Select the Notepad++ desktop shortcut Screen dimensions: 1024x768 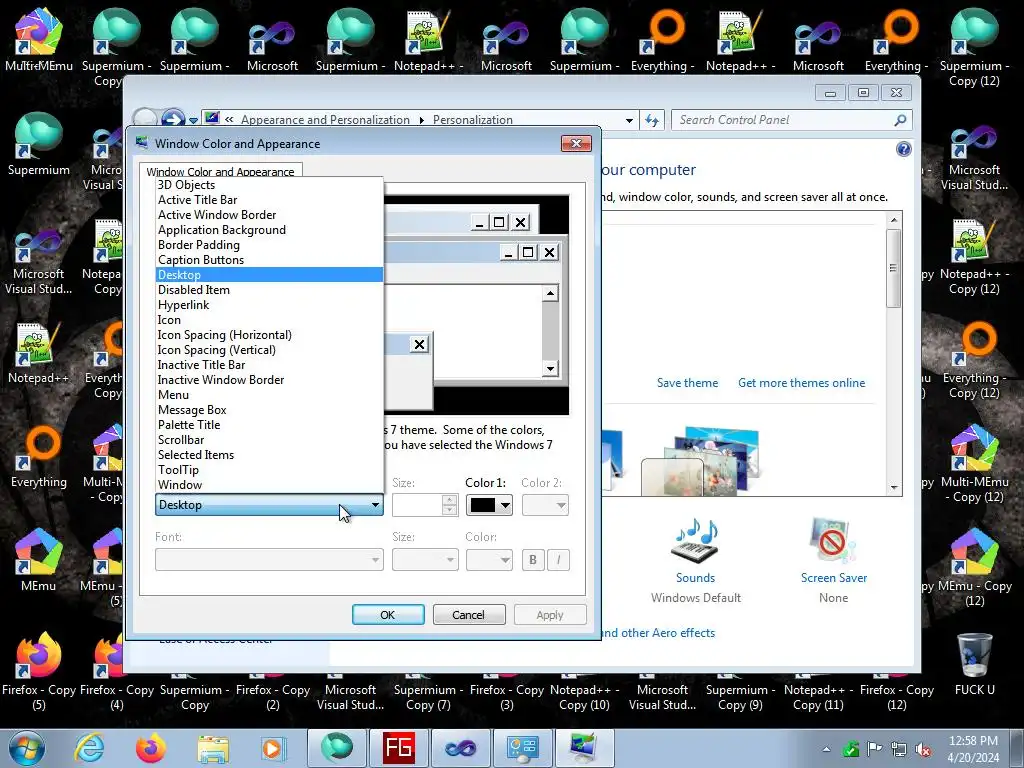coord(39,353)
